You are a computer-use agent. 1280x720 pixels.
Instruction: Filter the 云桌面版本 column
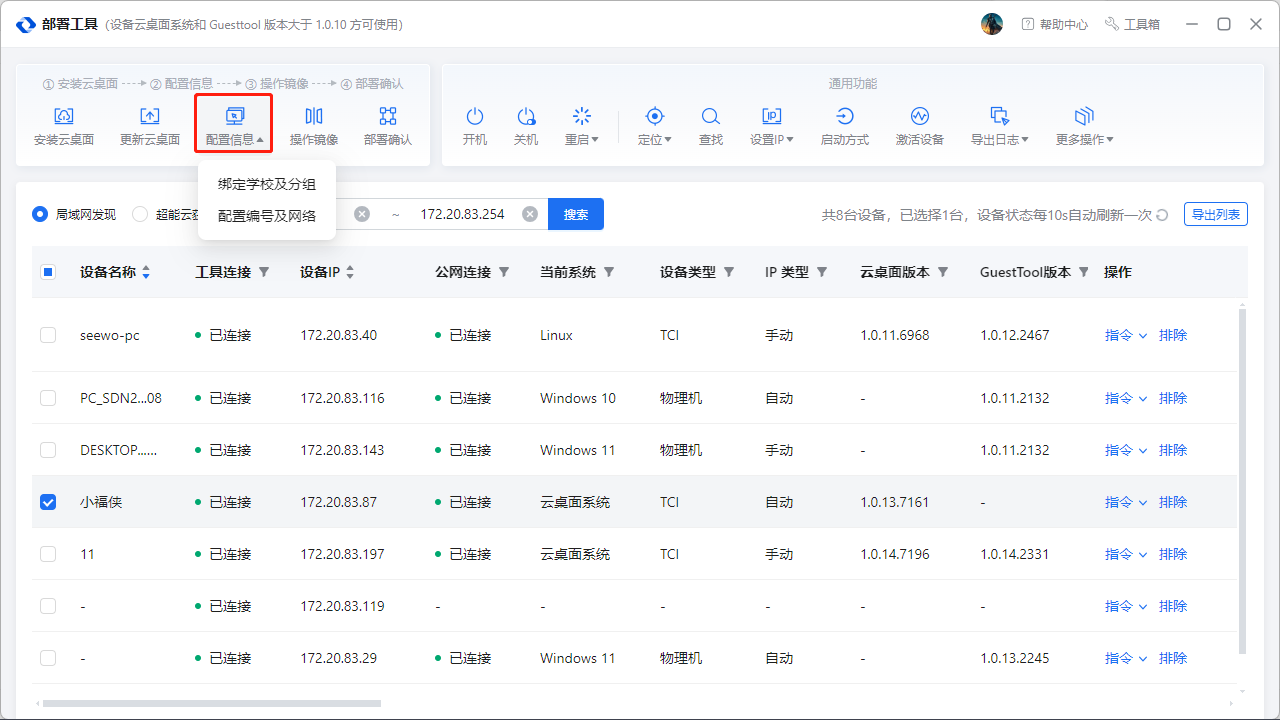(943, 272)
